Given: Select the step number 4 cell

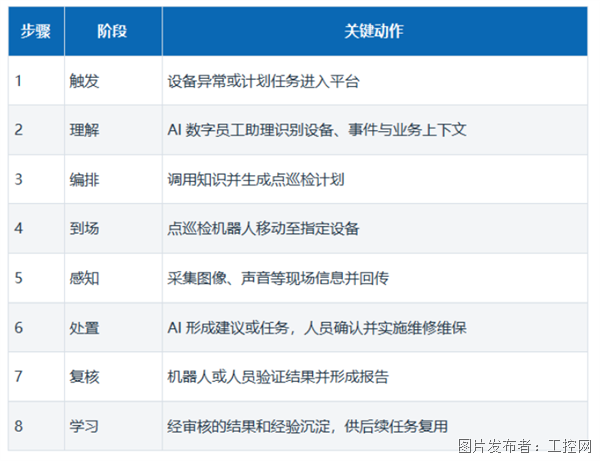Looking at the screenshot, I should click(x=36, y=228).
